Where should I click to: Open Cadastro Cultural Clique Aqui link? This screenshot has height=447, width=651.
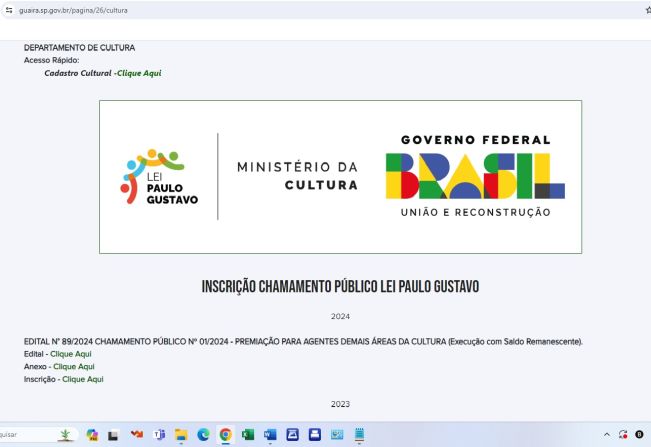pyautogui.click(x=139, y=73)
